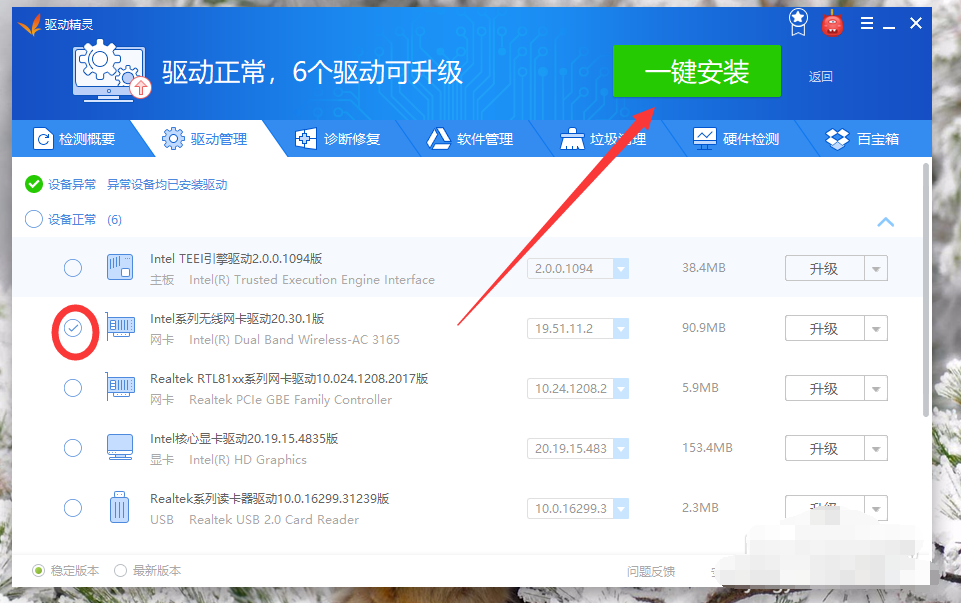961x603 pixels.
Task: Click the 153.4MB size value
Action: coord(707,448)
